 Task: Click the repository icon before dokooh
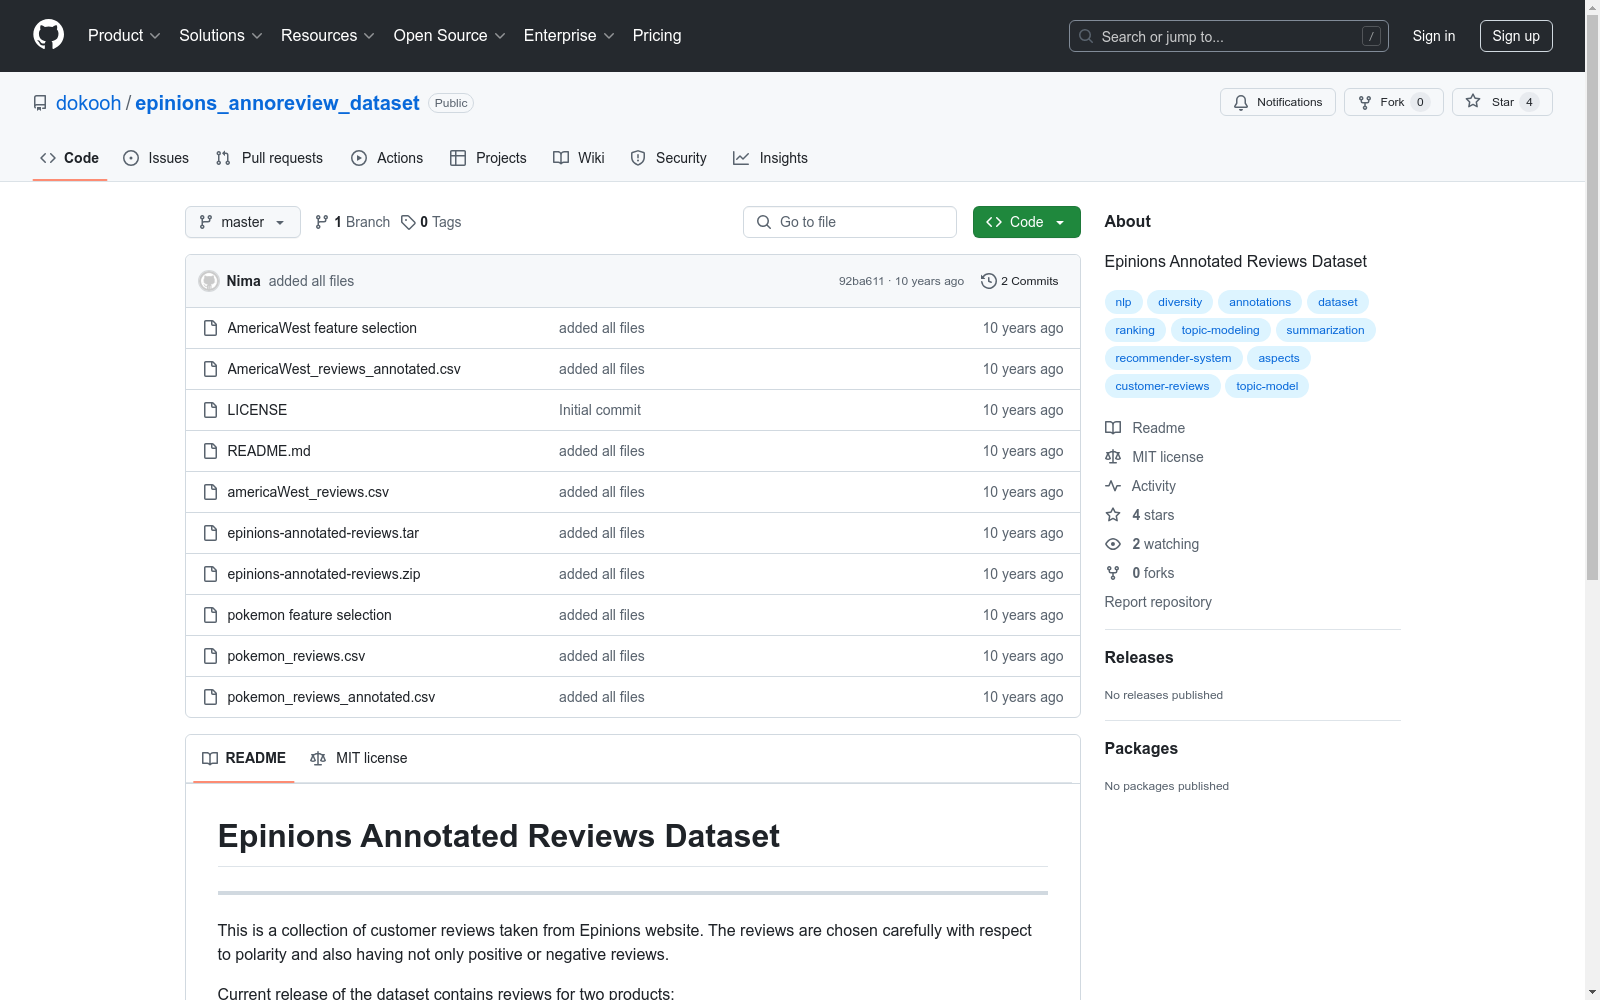(x=40, y=103)
